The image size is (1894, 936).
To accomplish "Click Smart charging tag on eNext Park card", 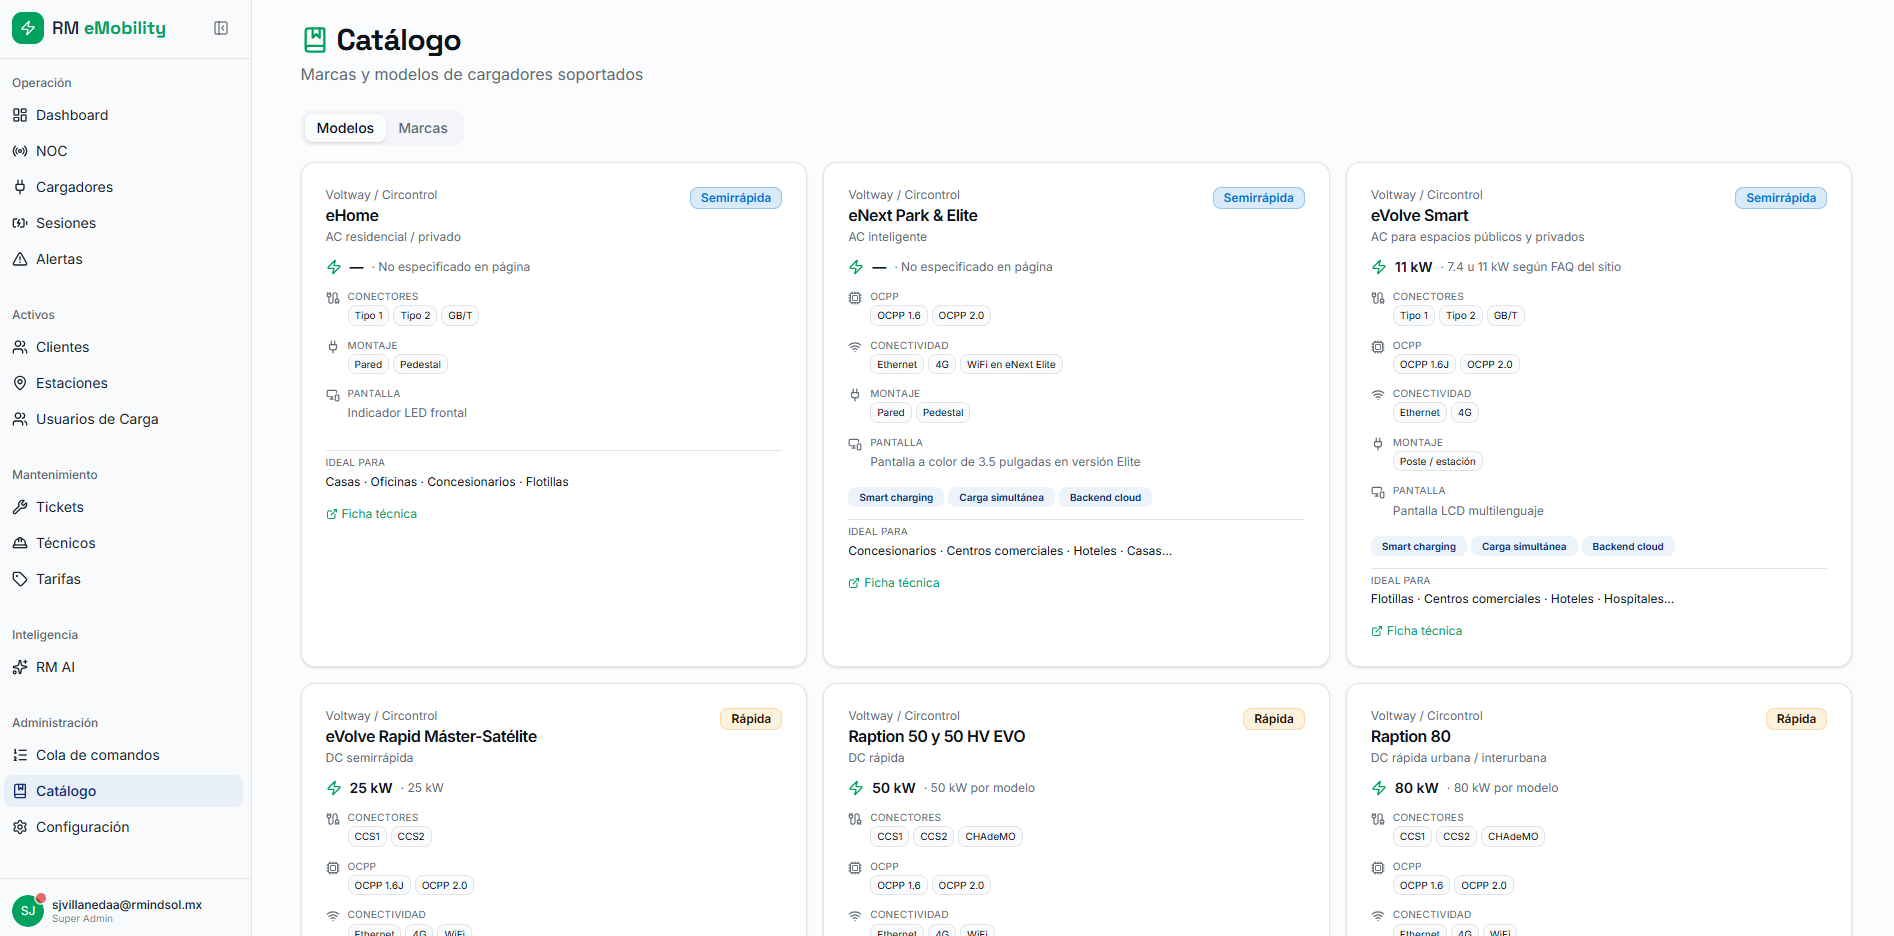I will tap(896, 498).
